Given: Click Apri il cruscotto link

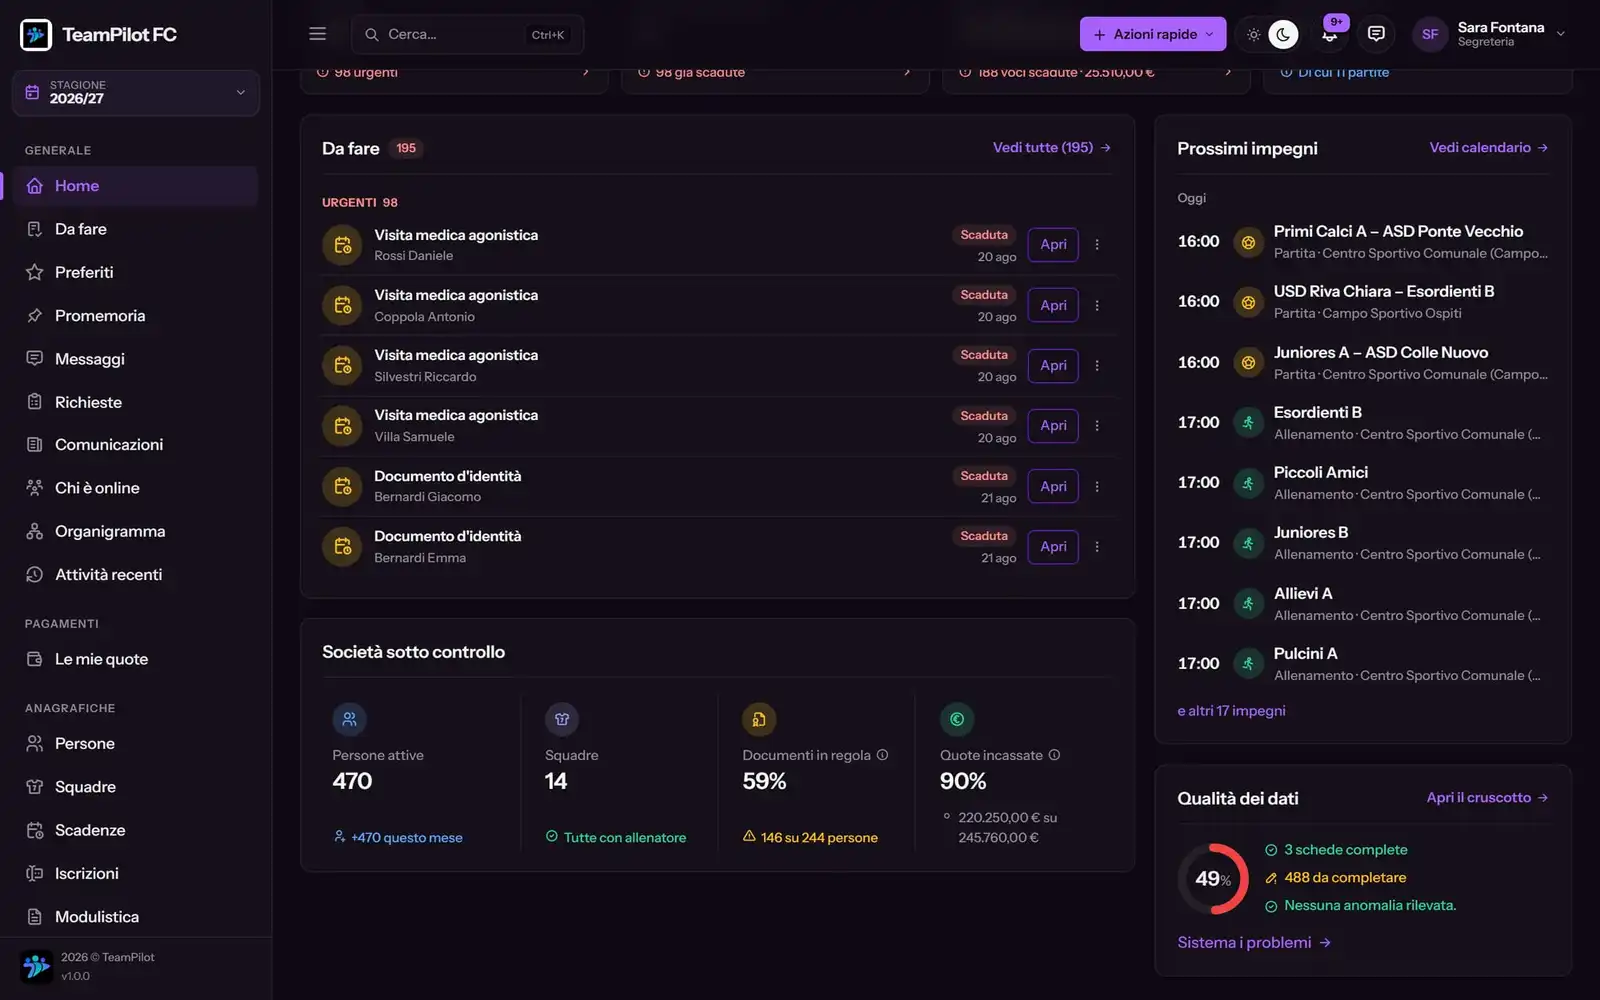Looking at the screenshot, I should click(1487, 797).
